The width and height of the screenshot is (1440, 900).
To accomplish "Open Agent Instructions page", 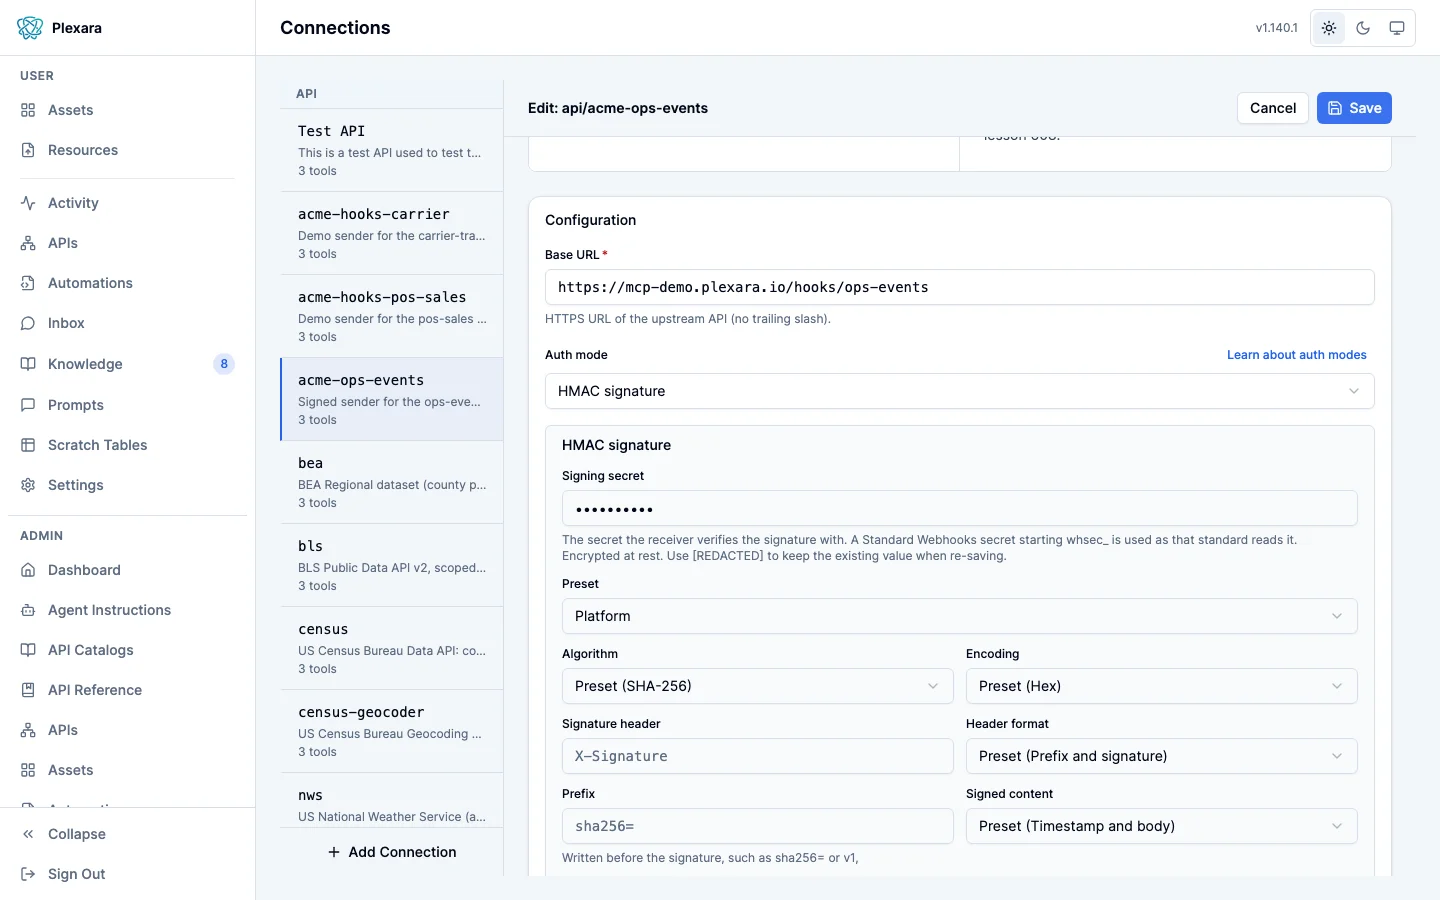I will click(127, 610).
